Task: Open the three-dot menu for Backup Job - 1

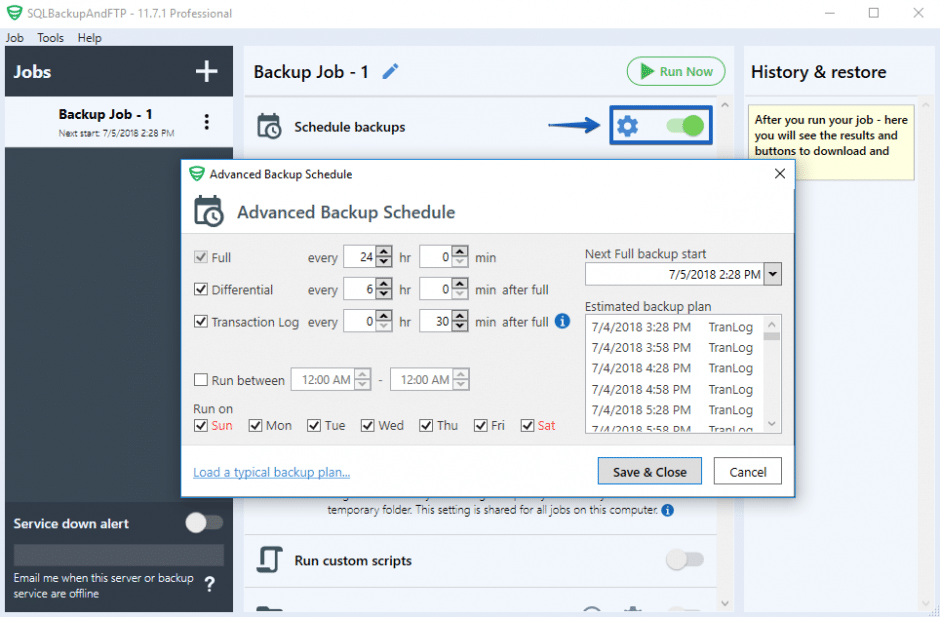Action: [207, 121]
